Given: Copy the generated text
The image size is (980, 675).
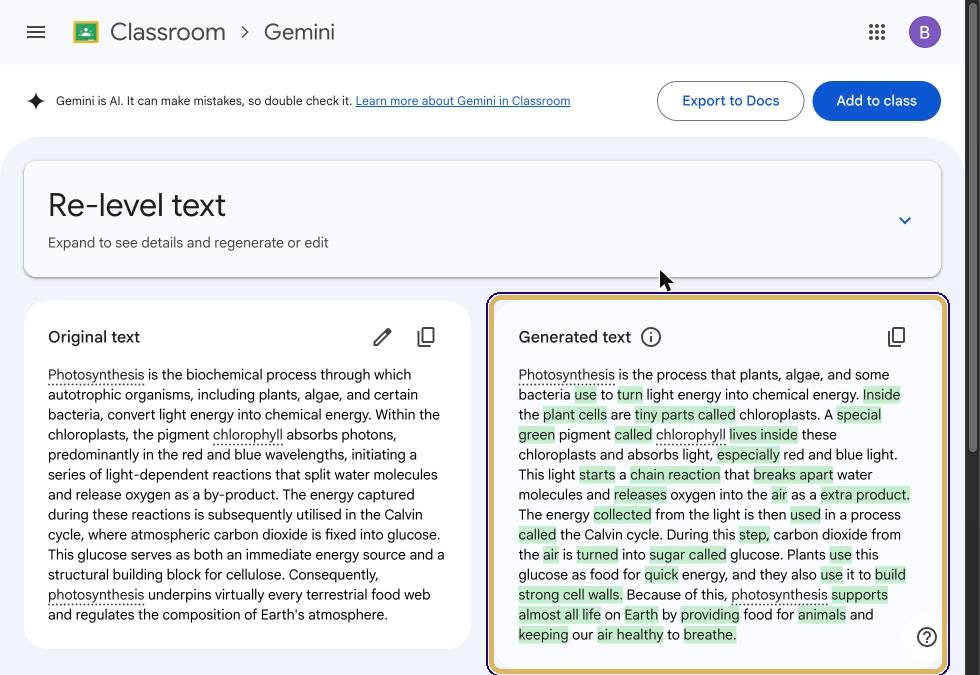Looking at the screenshot, I should 896,337.
